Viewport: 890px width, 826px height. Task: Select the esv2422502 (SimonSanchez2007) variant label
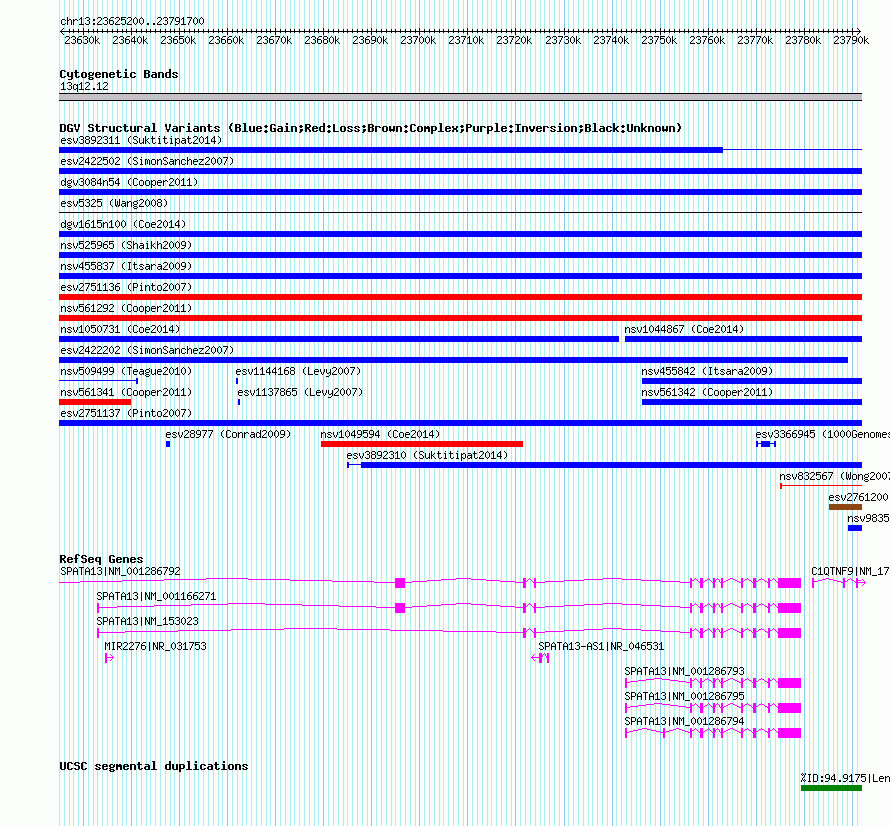pyautogui.click(x=147, y=161)
